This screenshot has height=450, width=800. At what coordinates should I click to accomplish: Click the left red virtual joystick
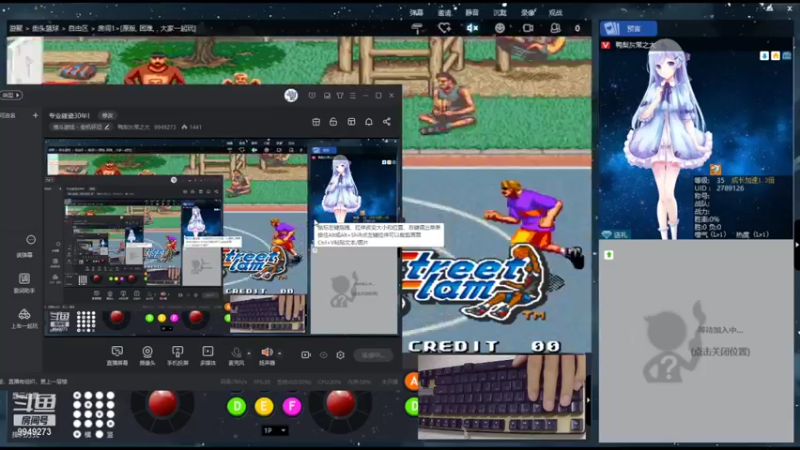(x=162, y=404)
